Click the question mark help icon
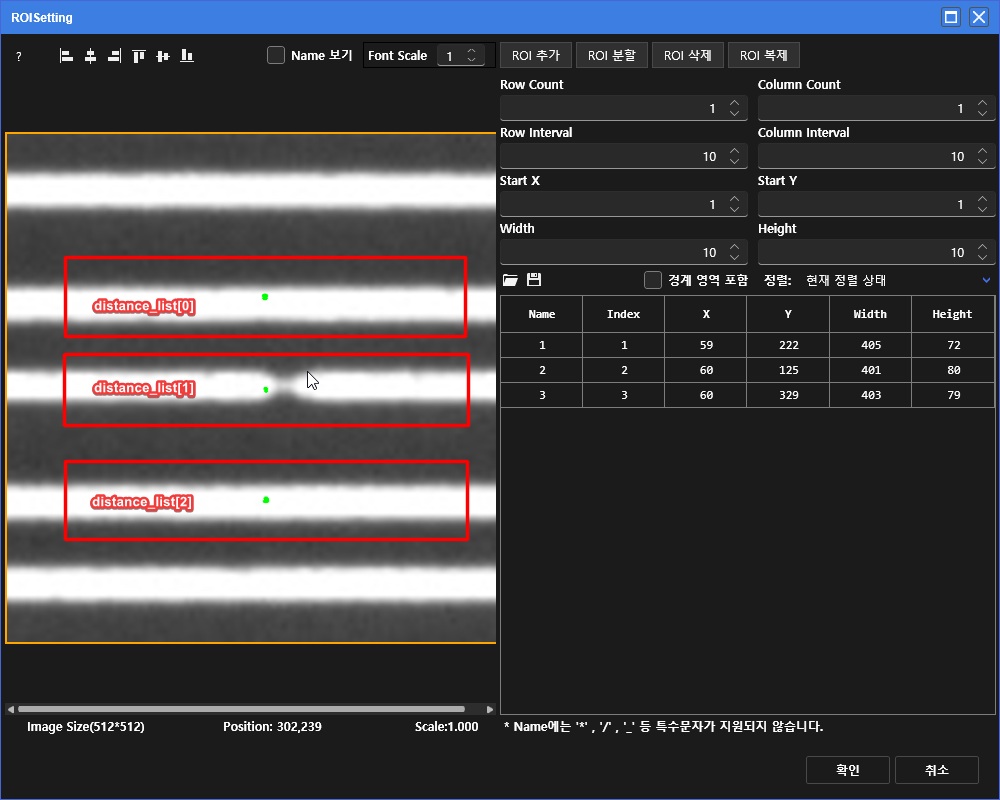This screenshot has width=1000, height=800. (x=18, y=57)
